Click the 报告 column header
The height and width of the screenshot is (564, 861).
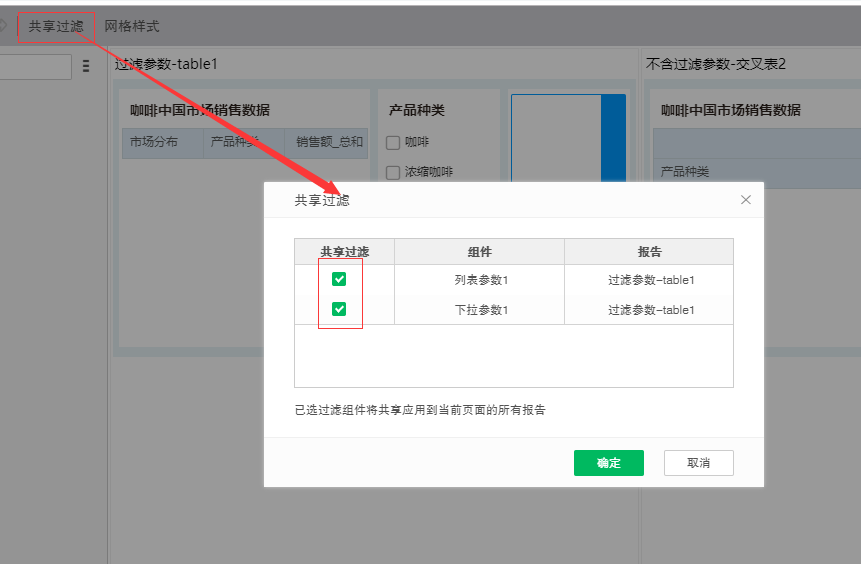coord(649,252)
